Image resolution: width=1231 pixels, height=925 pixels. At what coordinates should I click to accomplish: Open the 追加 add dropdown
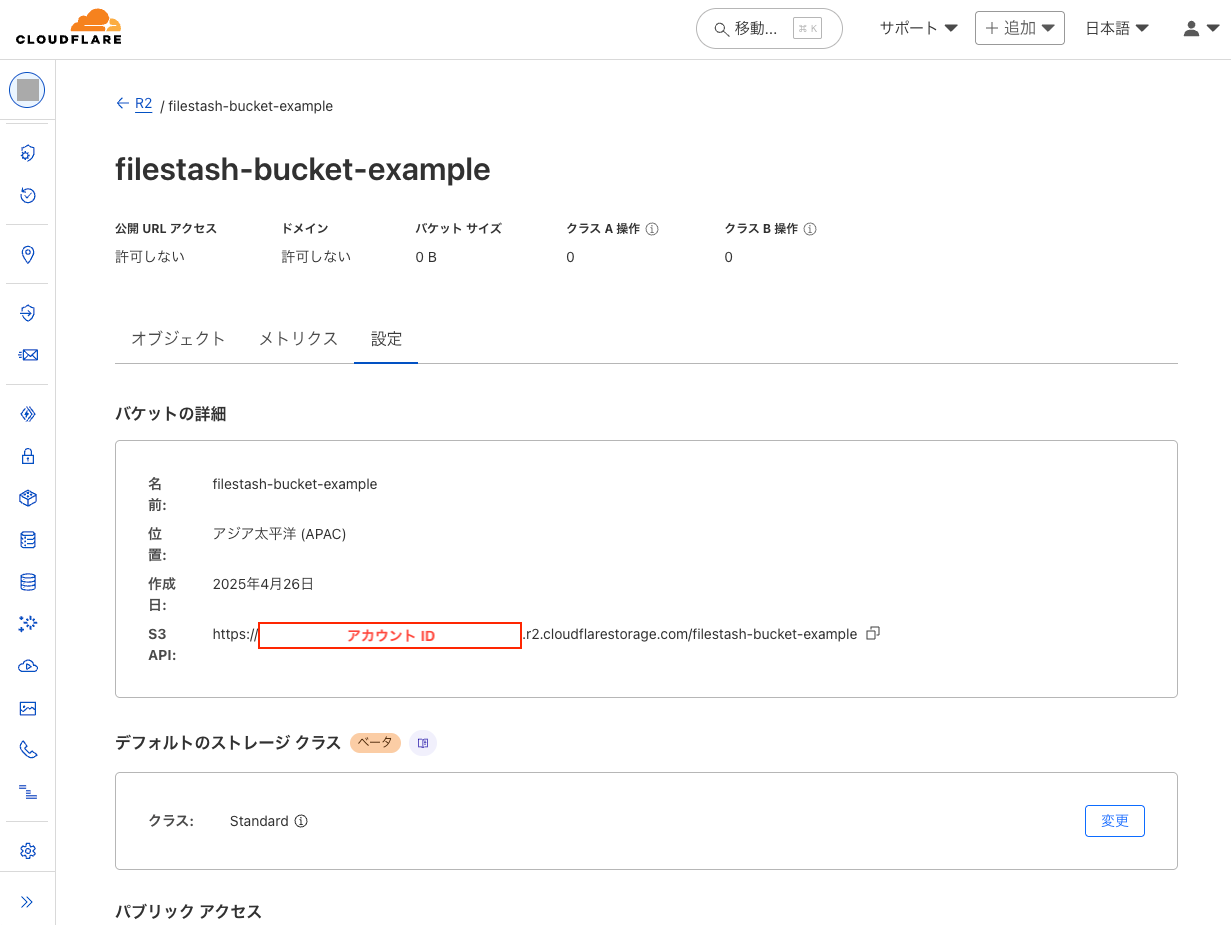coord(1019,27)
